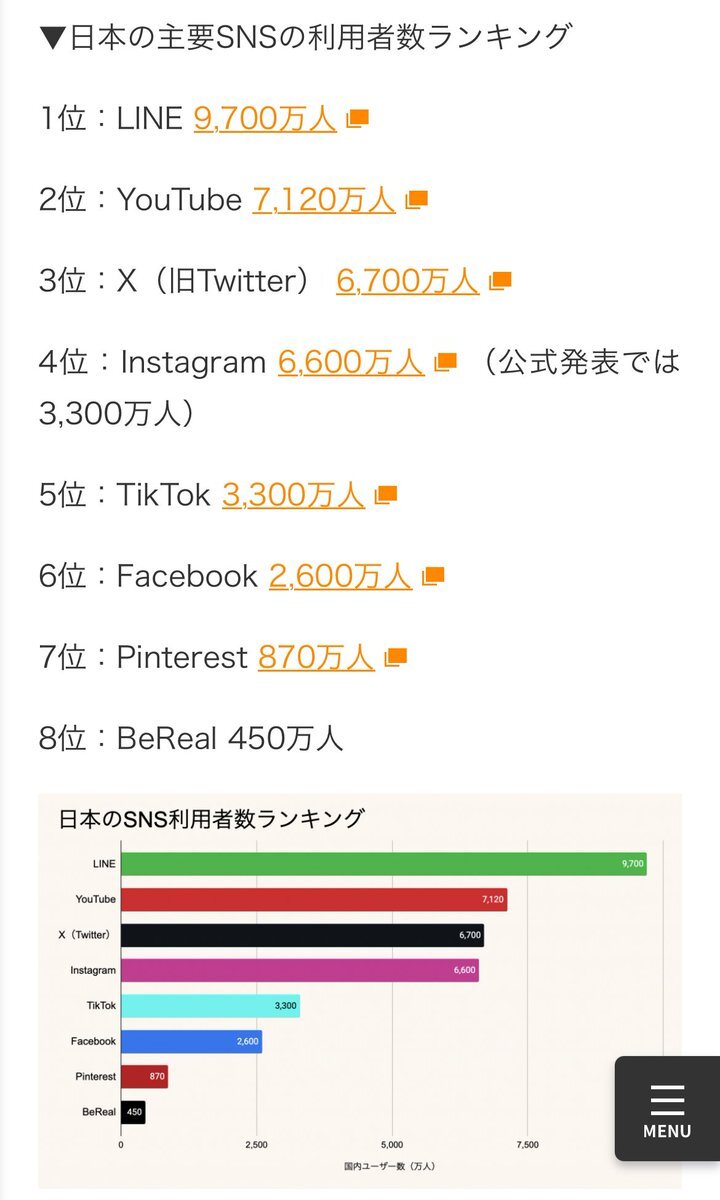Tap external link icon beside Facebook 2,600万人
The width and height of the screenshot is (720, 1200).
pos(432,575)
